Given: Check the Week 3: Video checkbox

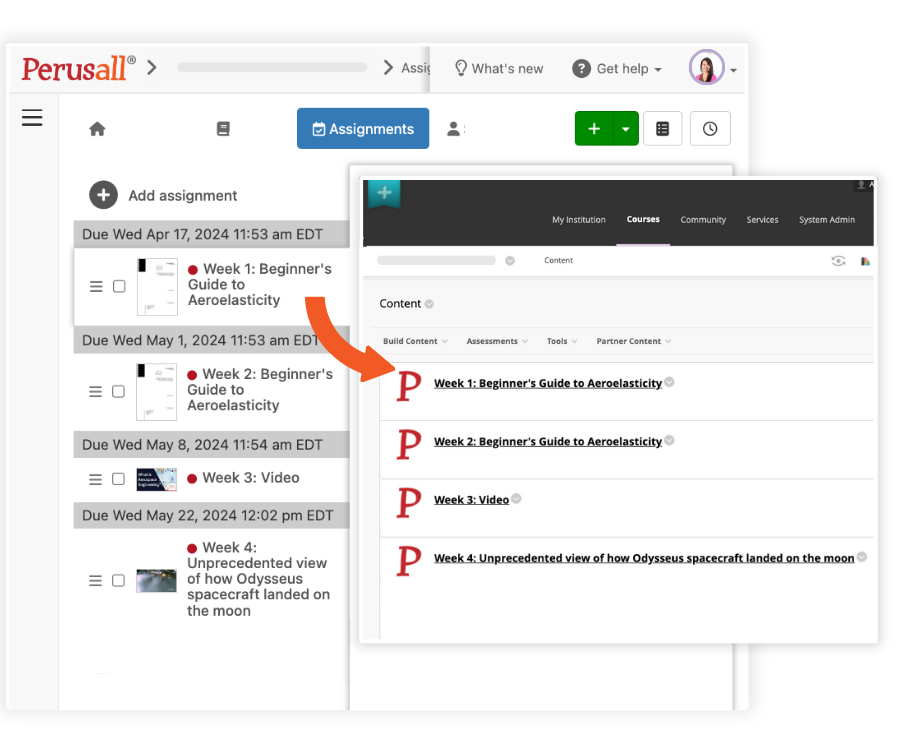Looking at the screenshot, I should (x=118, y=479).
